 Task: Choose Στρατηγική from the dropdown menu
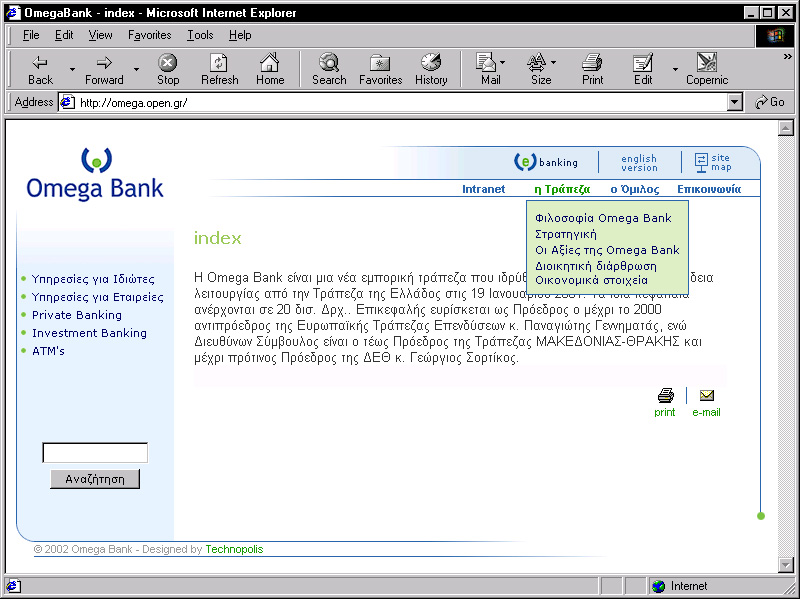(565, 234)
